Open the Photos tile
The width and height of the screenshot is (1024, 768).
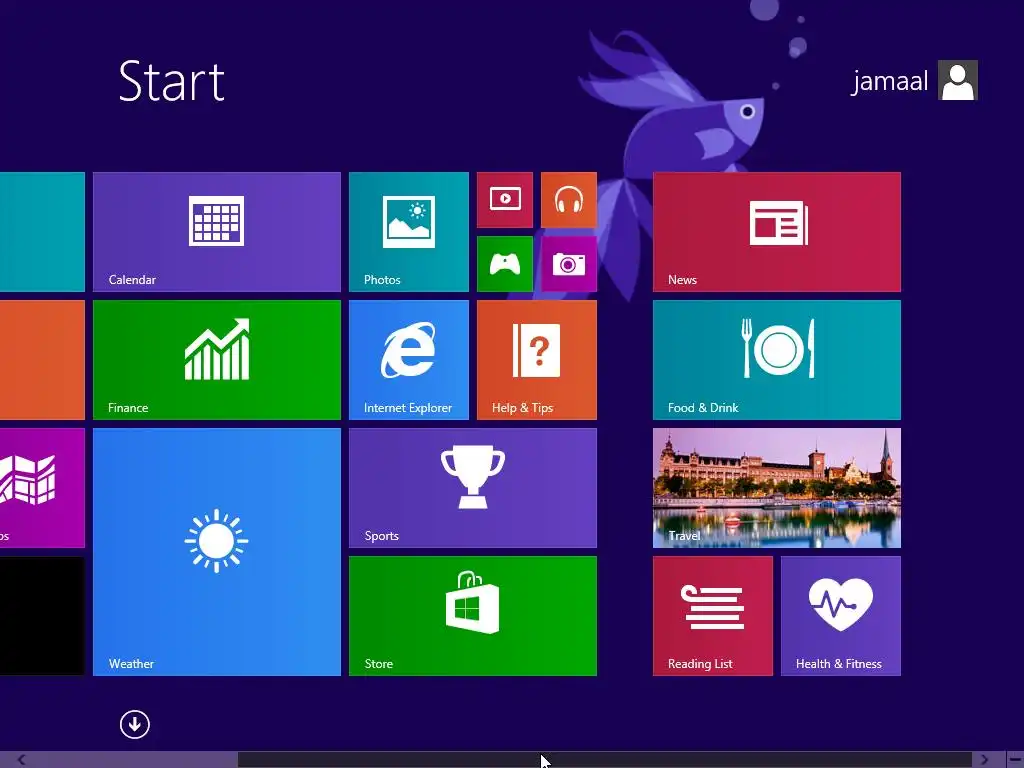coord(409,232)
